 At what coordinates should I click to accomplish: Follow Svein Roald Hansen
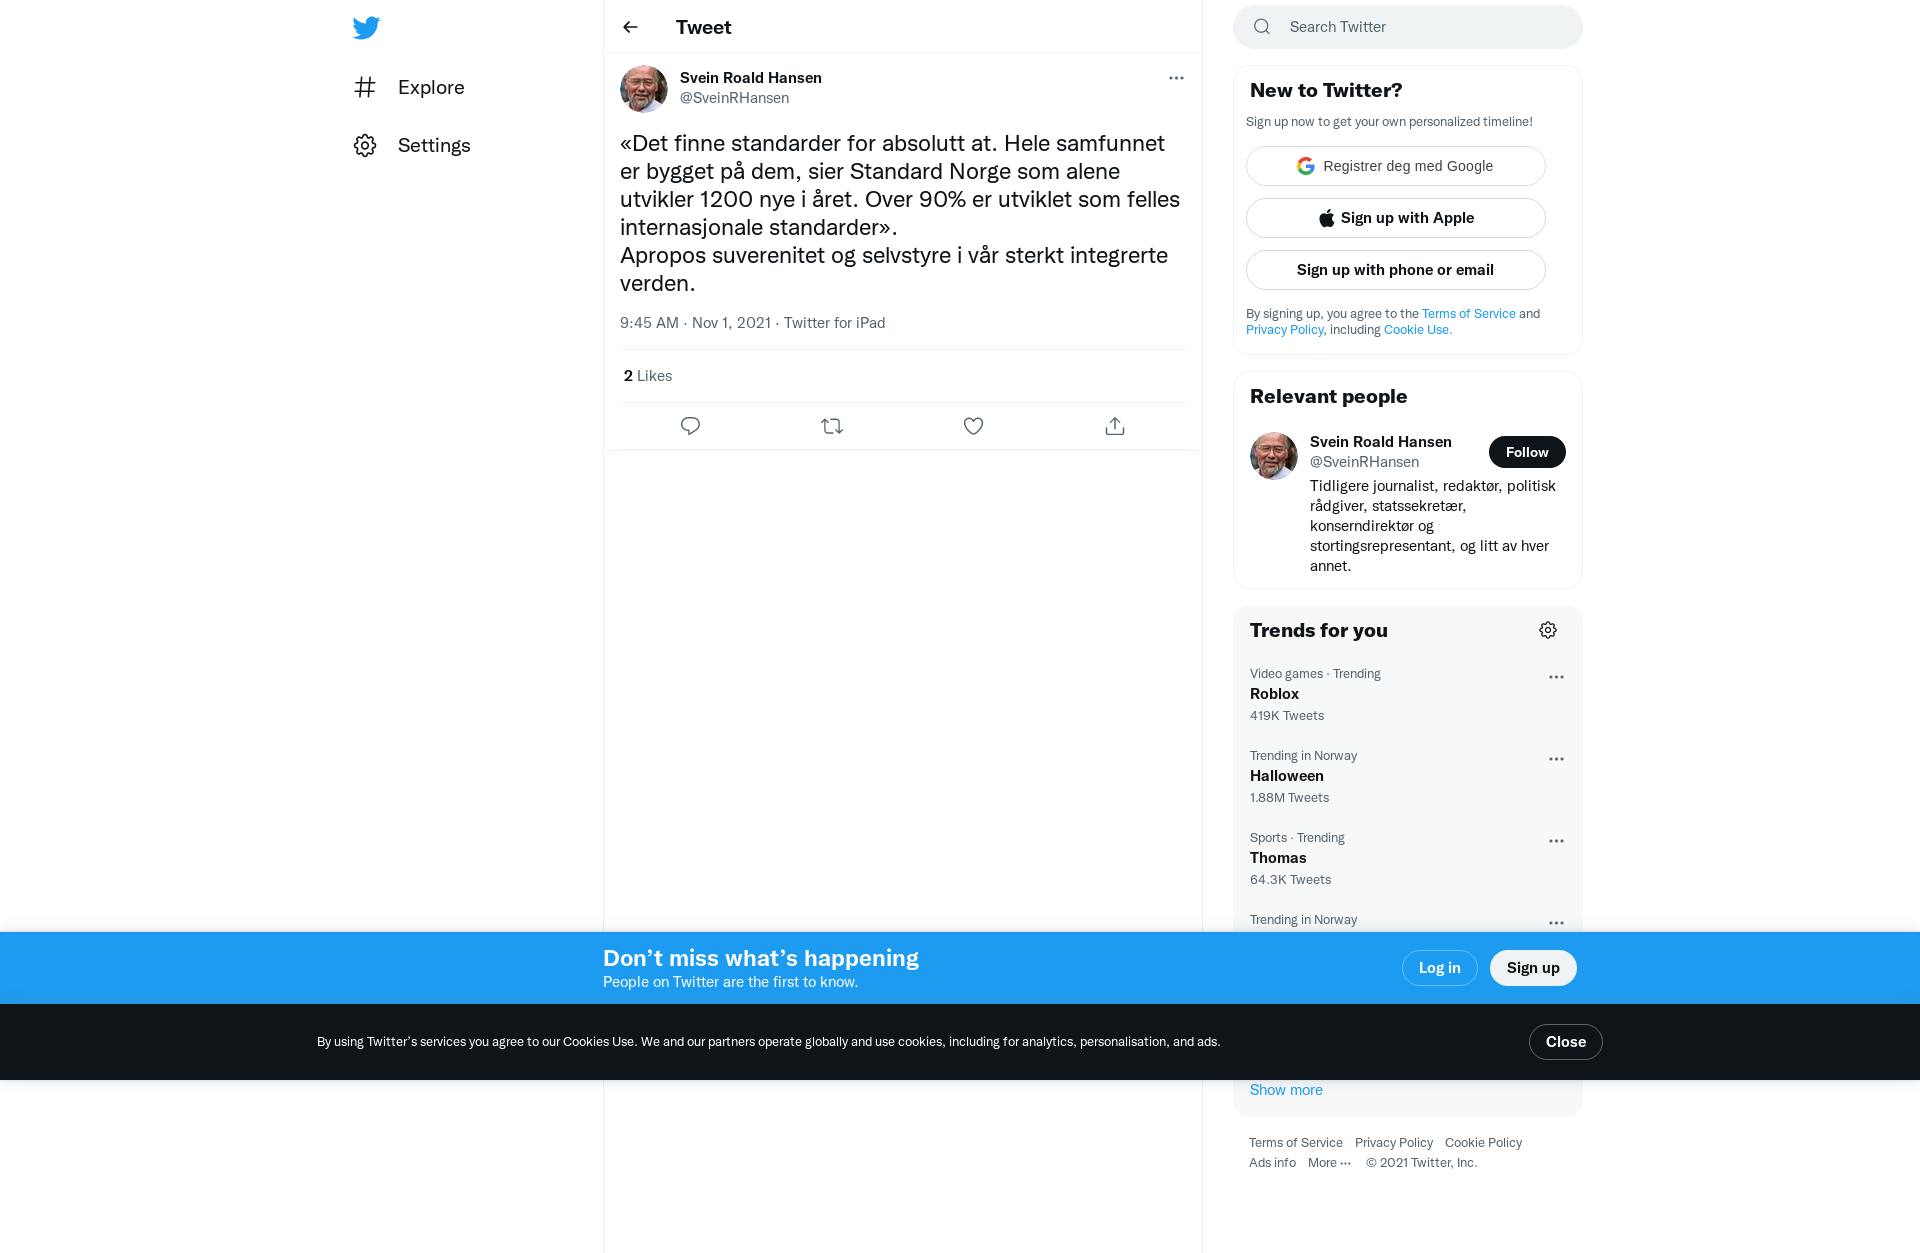click(x=1527, y=452)
